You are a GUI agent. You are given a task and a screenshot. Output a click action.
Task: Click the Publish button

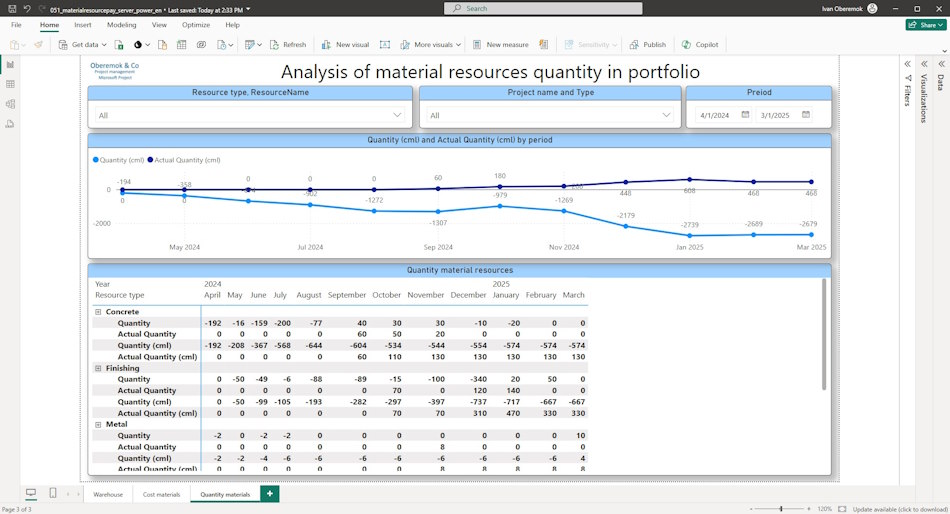click(x=648, y=45)
